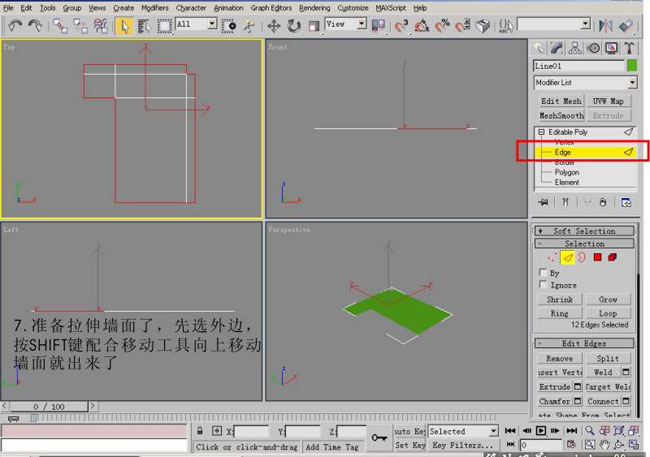Open the Edit menu
Image resolution: width=650 pixels, height=457 pixels.
[x=26, y=8]
